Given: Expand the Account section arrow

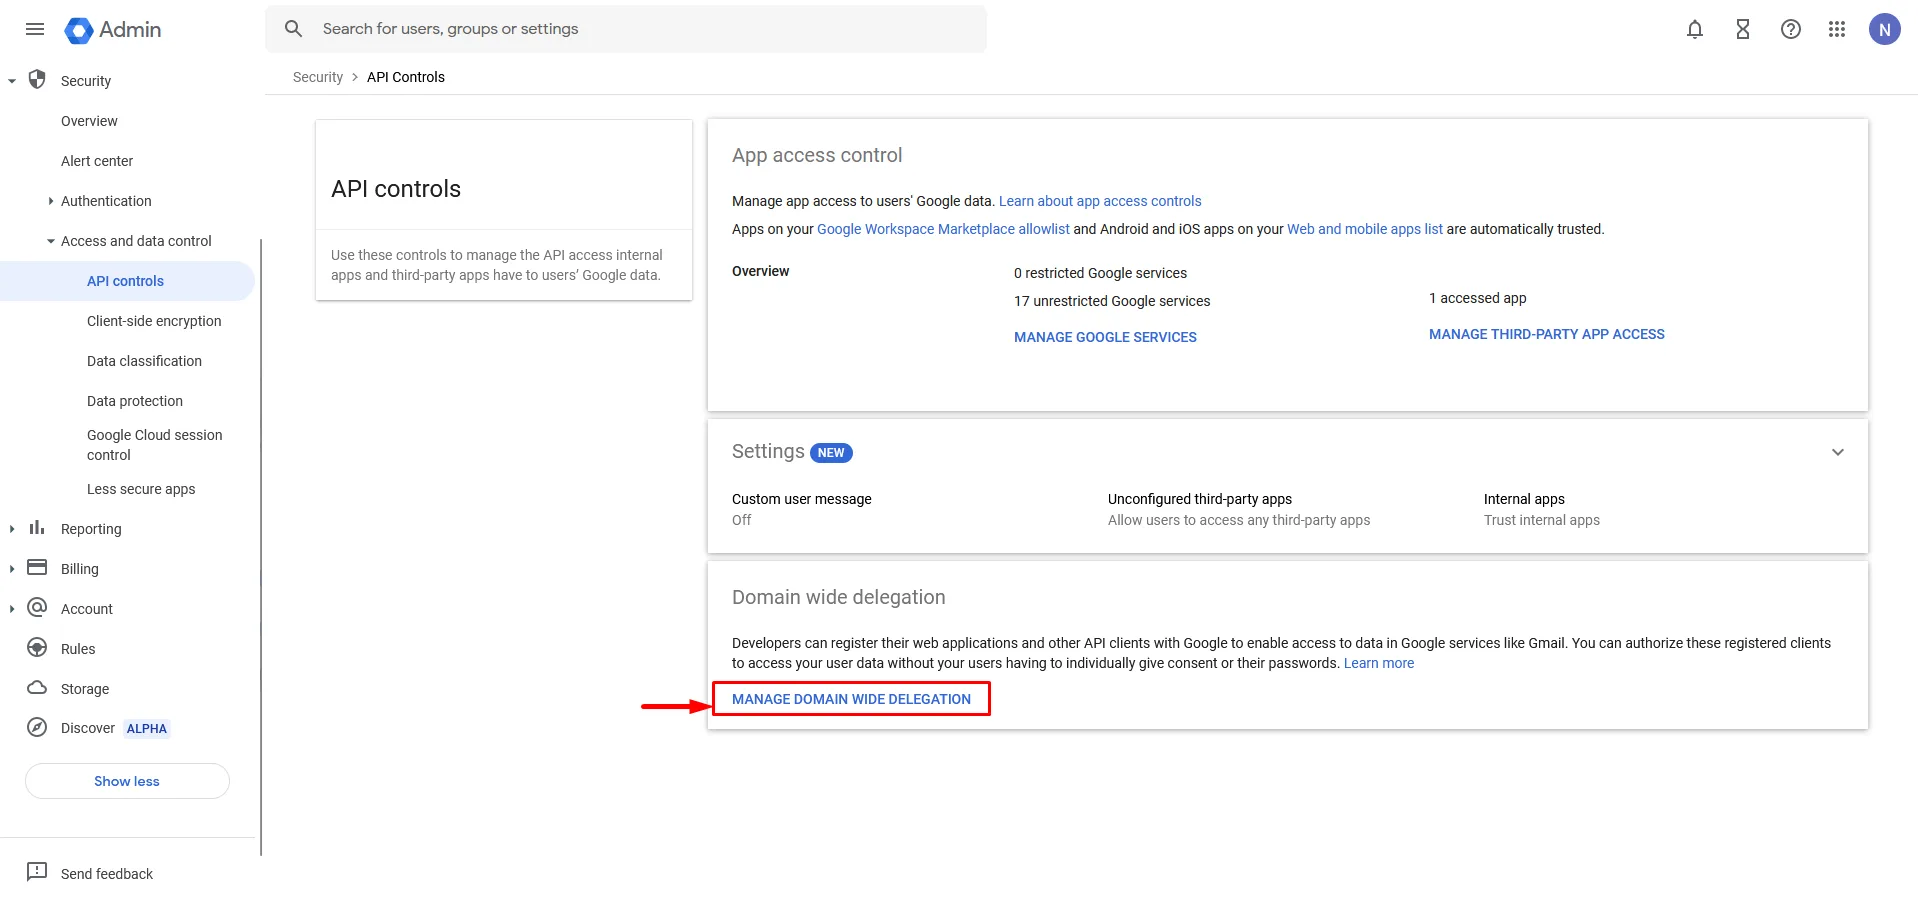Looking at the screenshot, I should click(x=12, y=609).
